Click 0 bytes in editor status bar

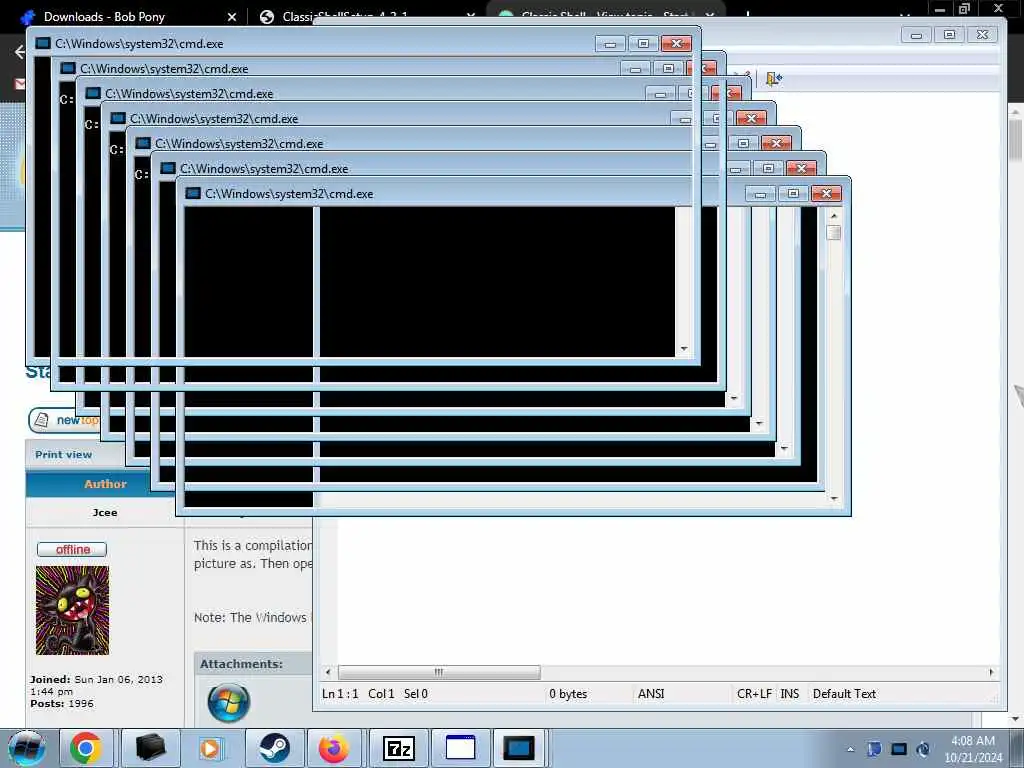568,694
